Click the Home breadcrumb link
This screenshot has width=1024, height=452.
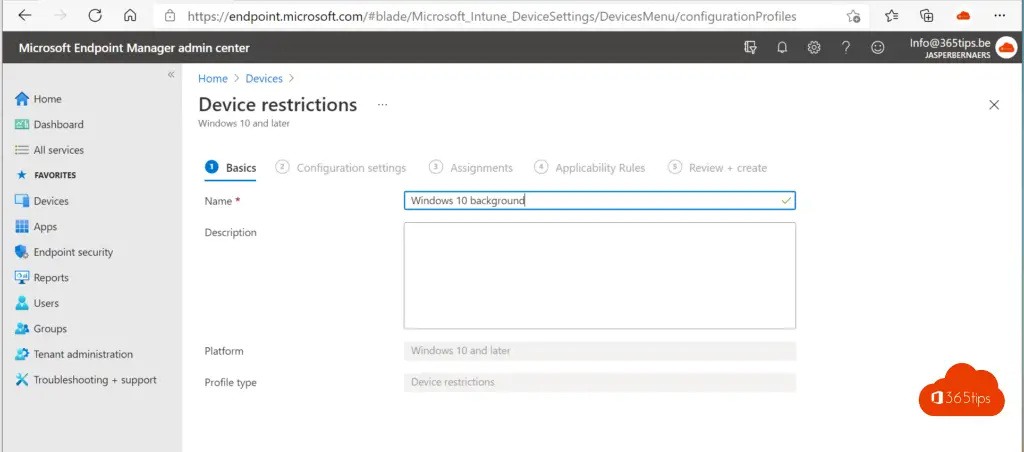tap(213, 78)
